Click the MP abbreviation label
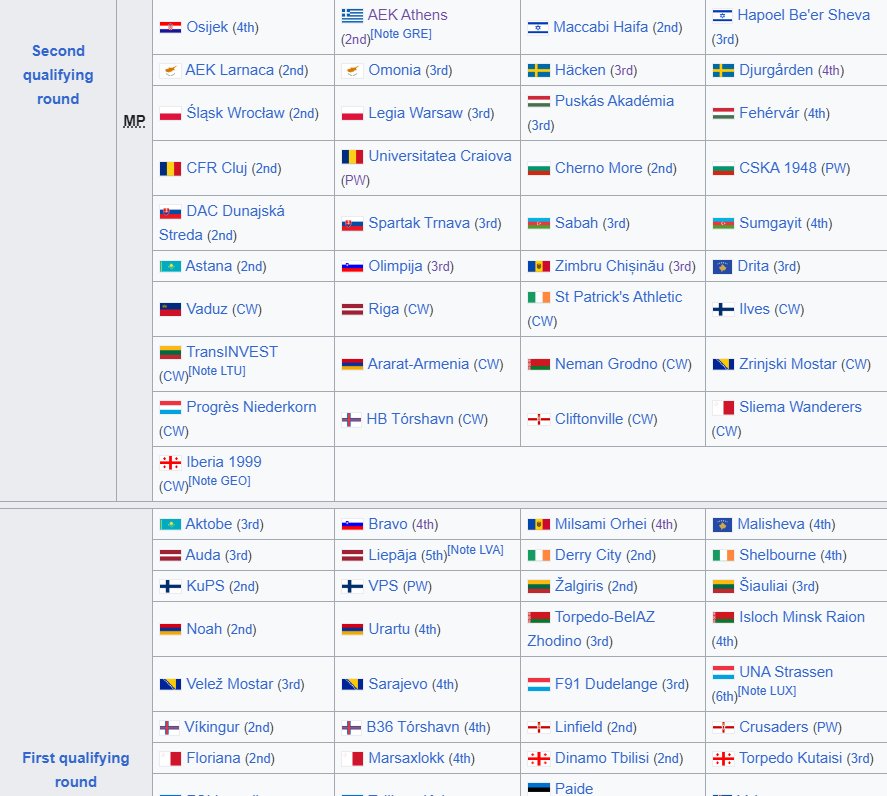Image resolution: width=887 pixels, height=796 pixels. pos(135,121)
